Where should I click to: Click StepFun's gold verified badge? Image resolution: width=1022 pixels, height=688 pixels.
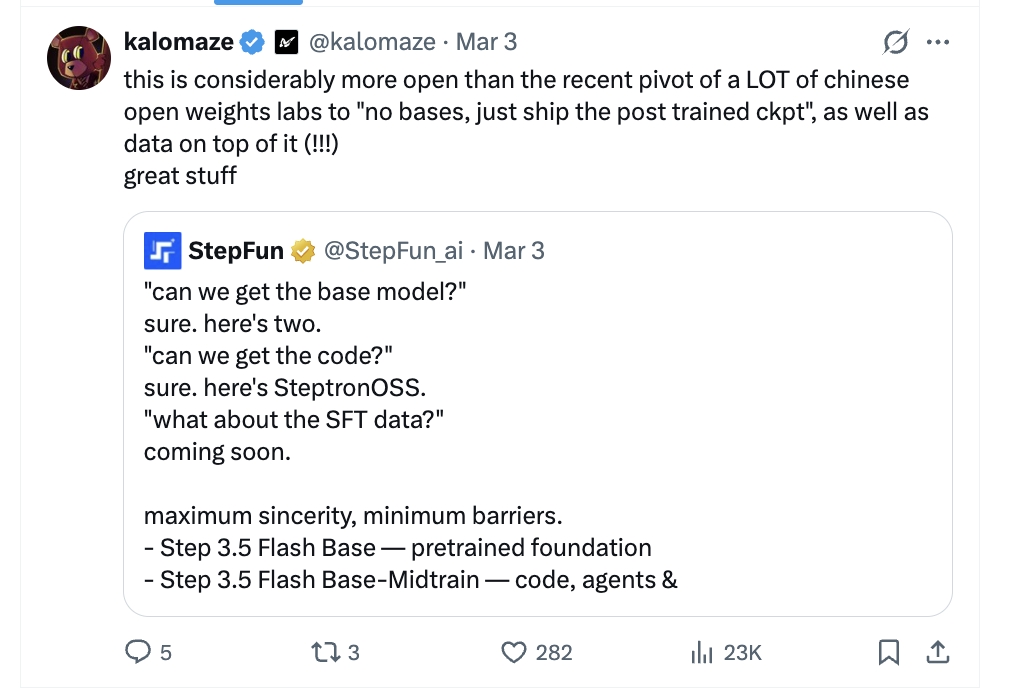pos(303,250)
